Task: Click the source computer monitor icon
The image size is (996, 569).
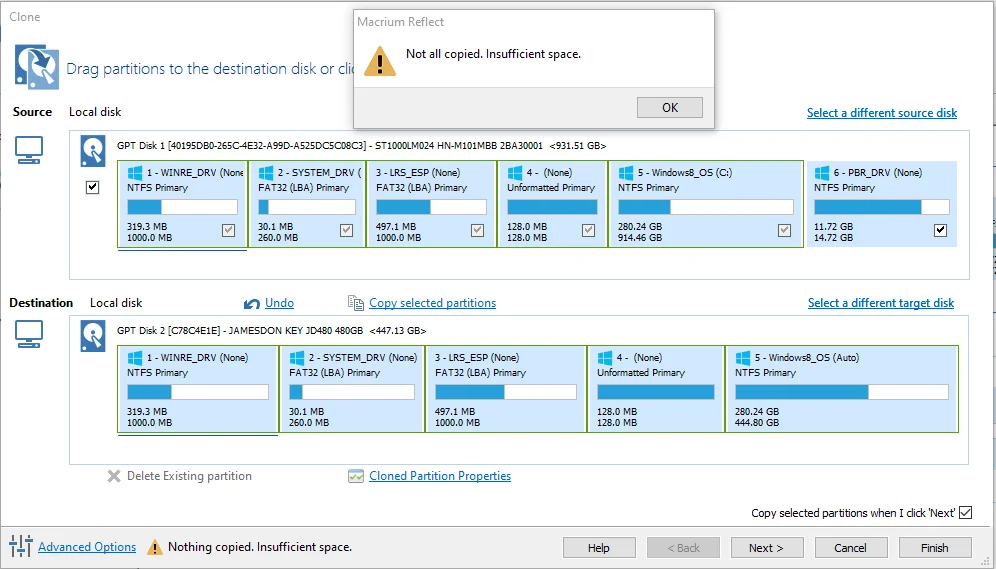Action: tap(29, 151)
